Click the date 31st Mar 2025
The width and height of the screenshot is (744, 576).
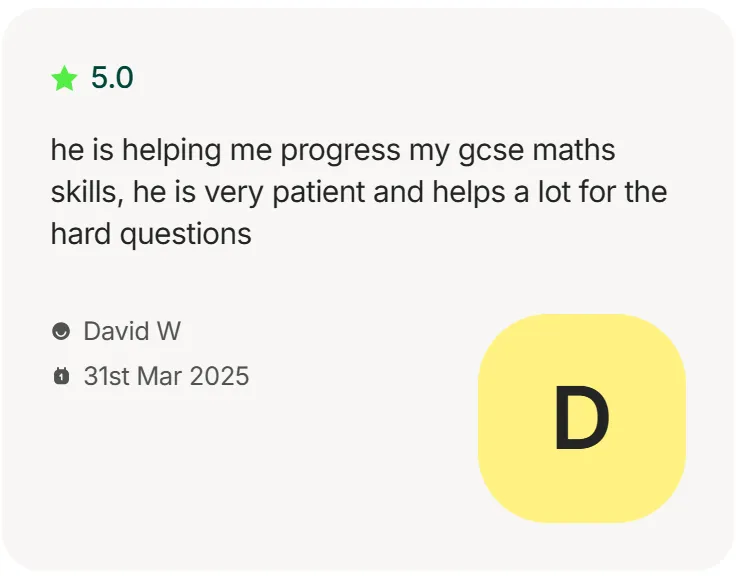166,376
